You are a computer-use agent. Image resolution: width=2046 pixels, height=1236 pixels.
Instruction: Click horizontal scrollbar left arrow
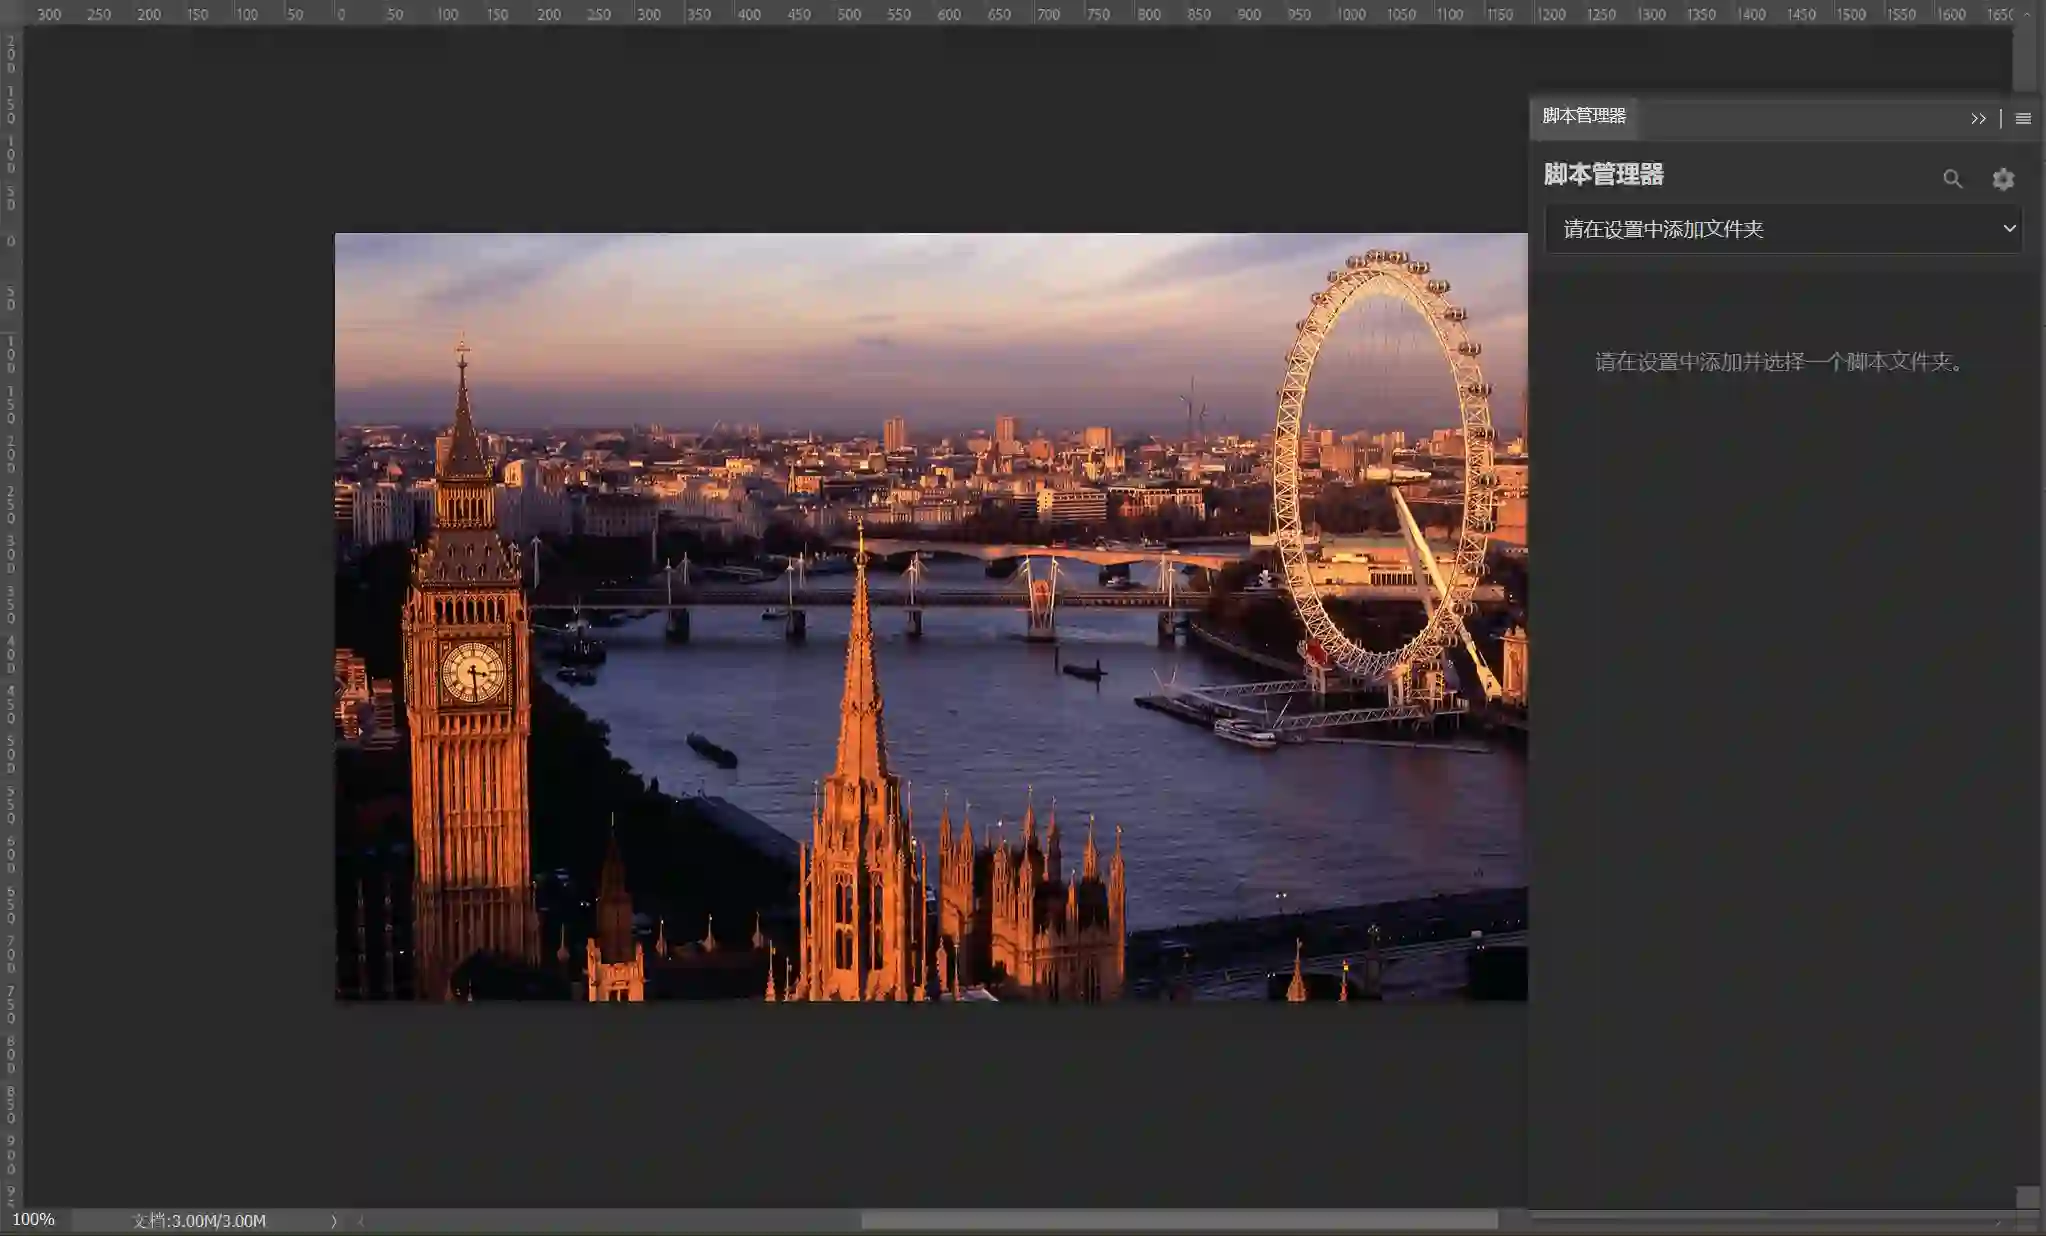click(x=361, y=1221)
